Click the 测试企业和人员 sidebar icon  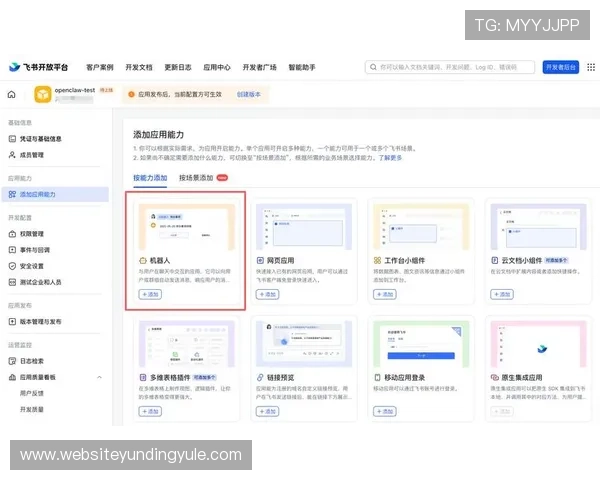click(x=12, y=282)
